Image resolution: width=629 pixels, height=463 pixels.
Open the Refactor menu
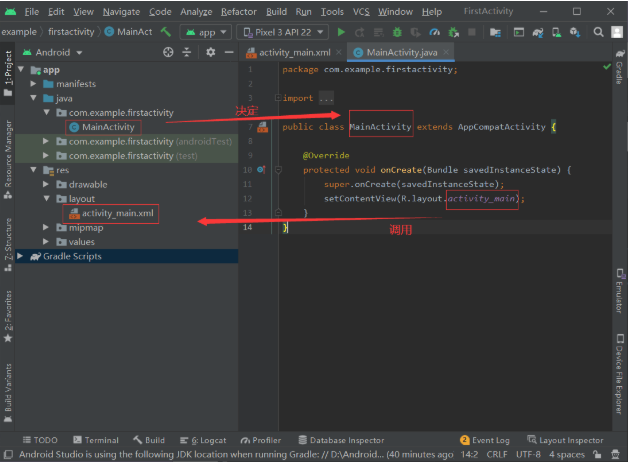pos(239,12)
